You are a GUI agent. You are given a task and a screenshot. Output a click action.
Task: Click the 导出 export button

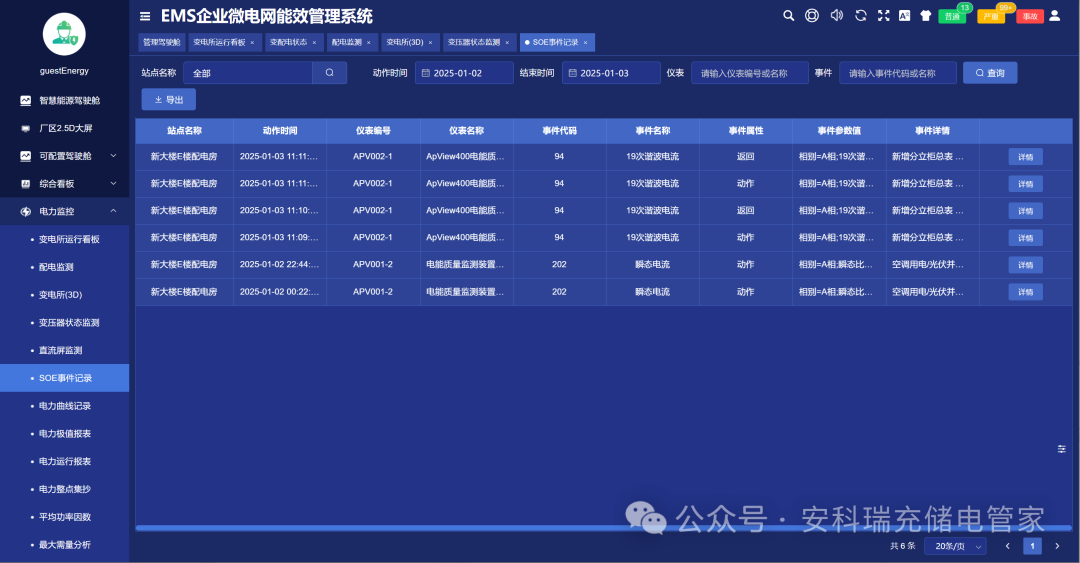pos(169,99)
